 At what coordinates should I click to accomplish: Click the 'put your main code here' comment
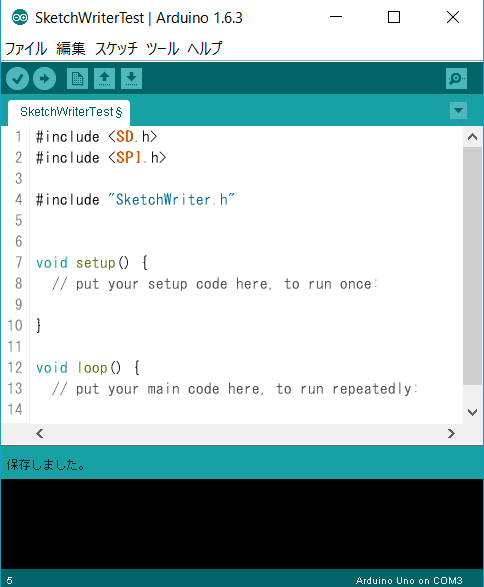tap(235, 389)
